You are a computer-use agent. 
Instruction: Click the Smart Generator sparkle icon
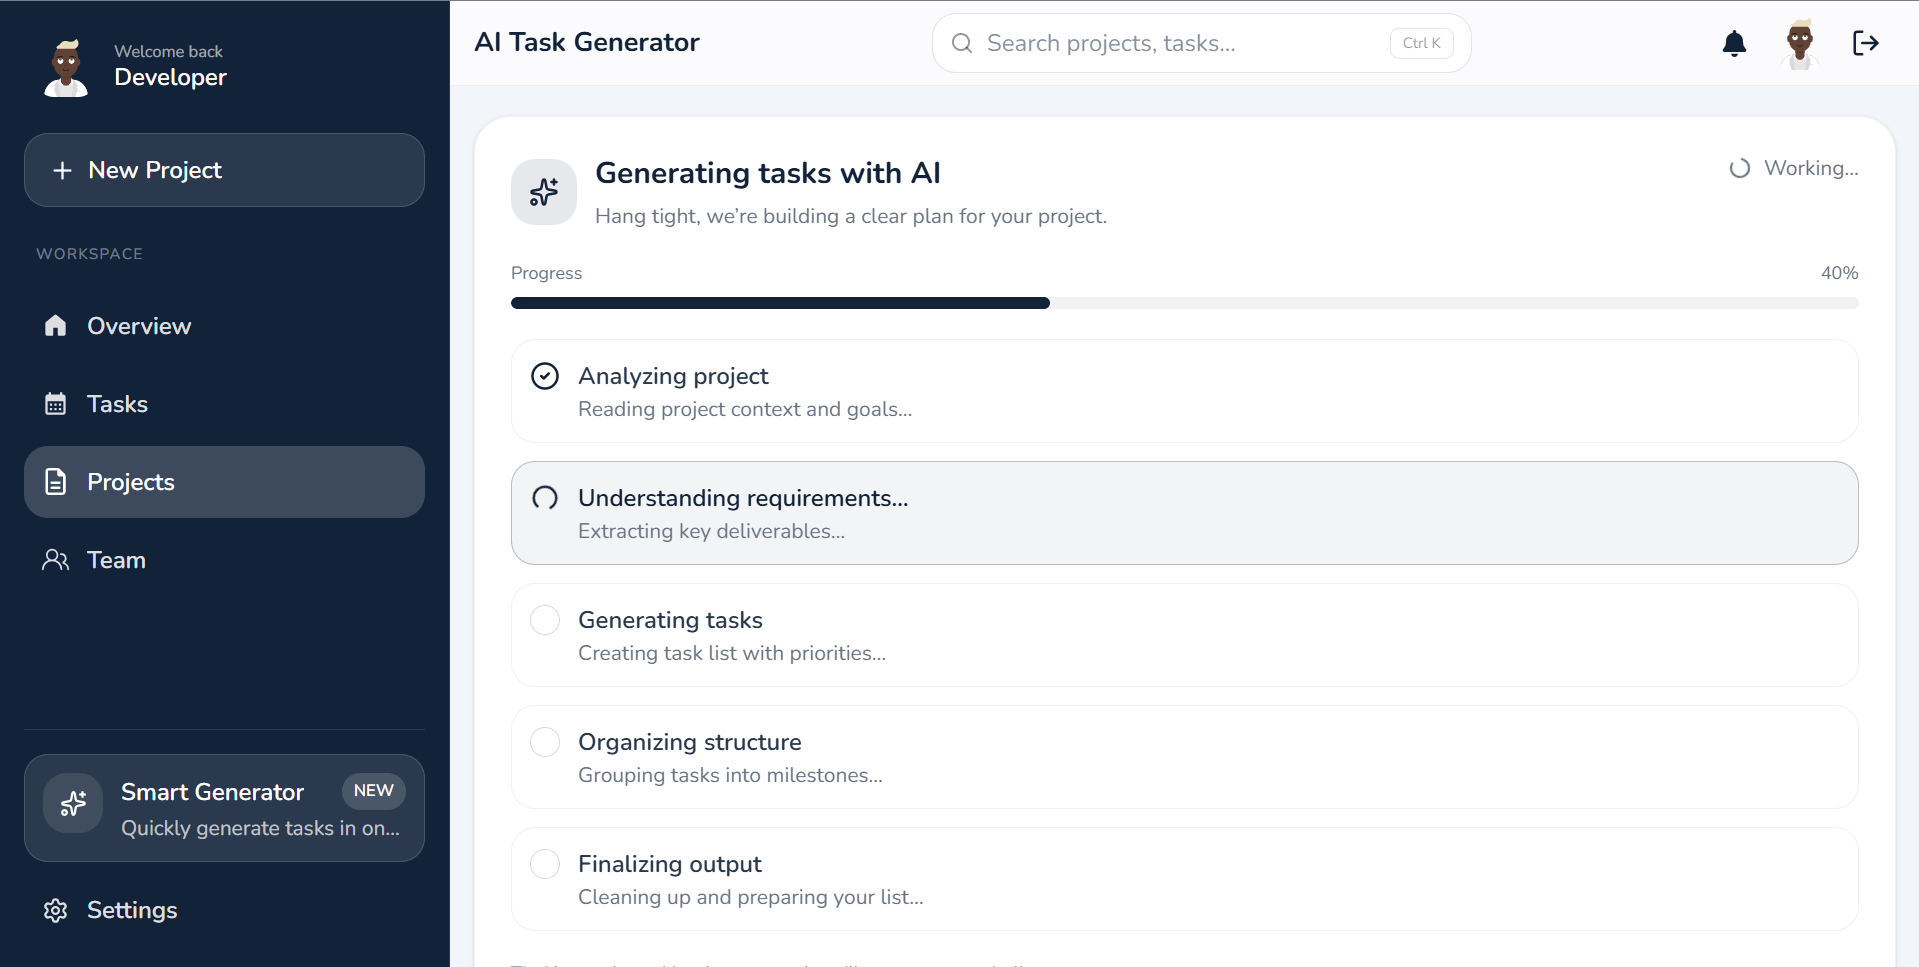73,803
